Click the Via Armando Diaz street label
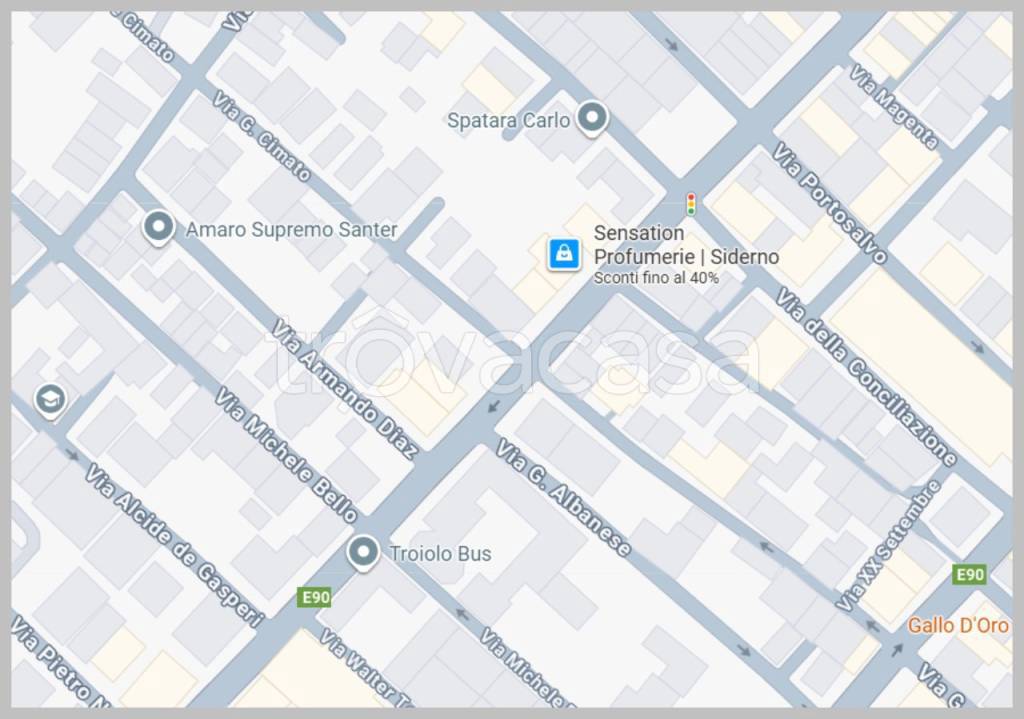This screenshot has width=1024, height=719. click(x=344, y=389)
